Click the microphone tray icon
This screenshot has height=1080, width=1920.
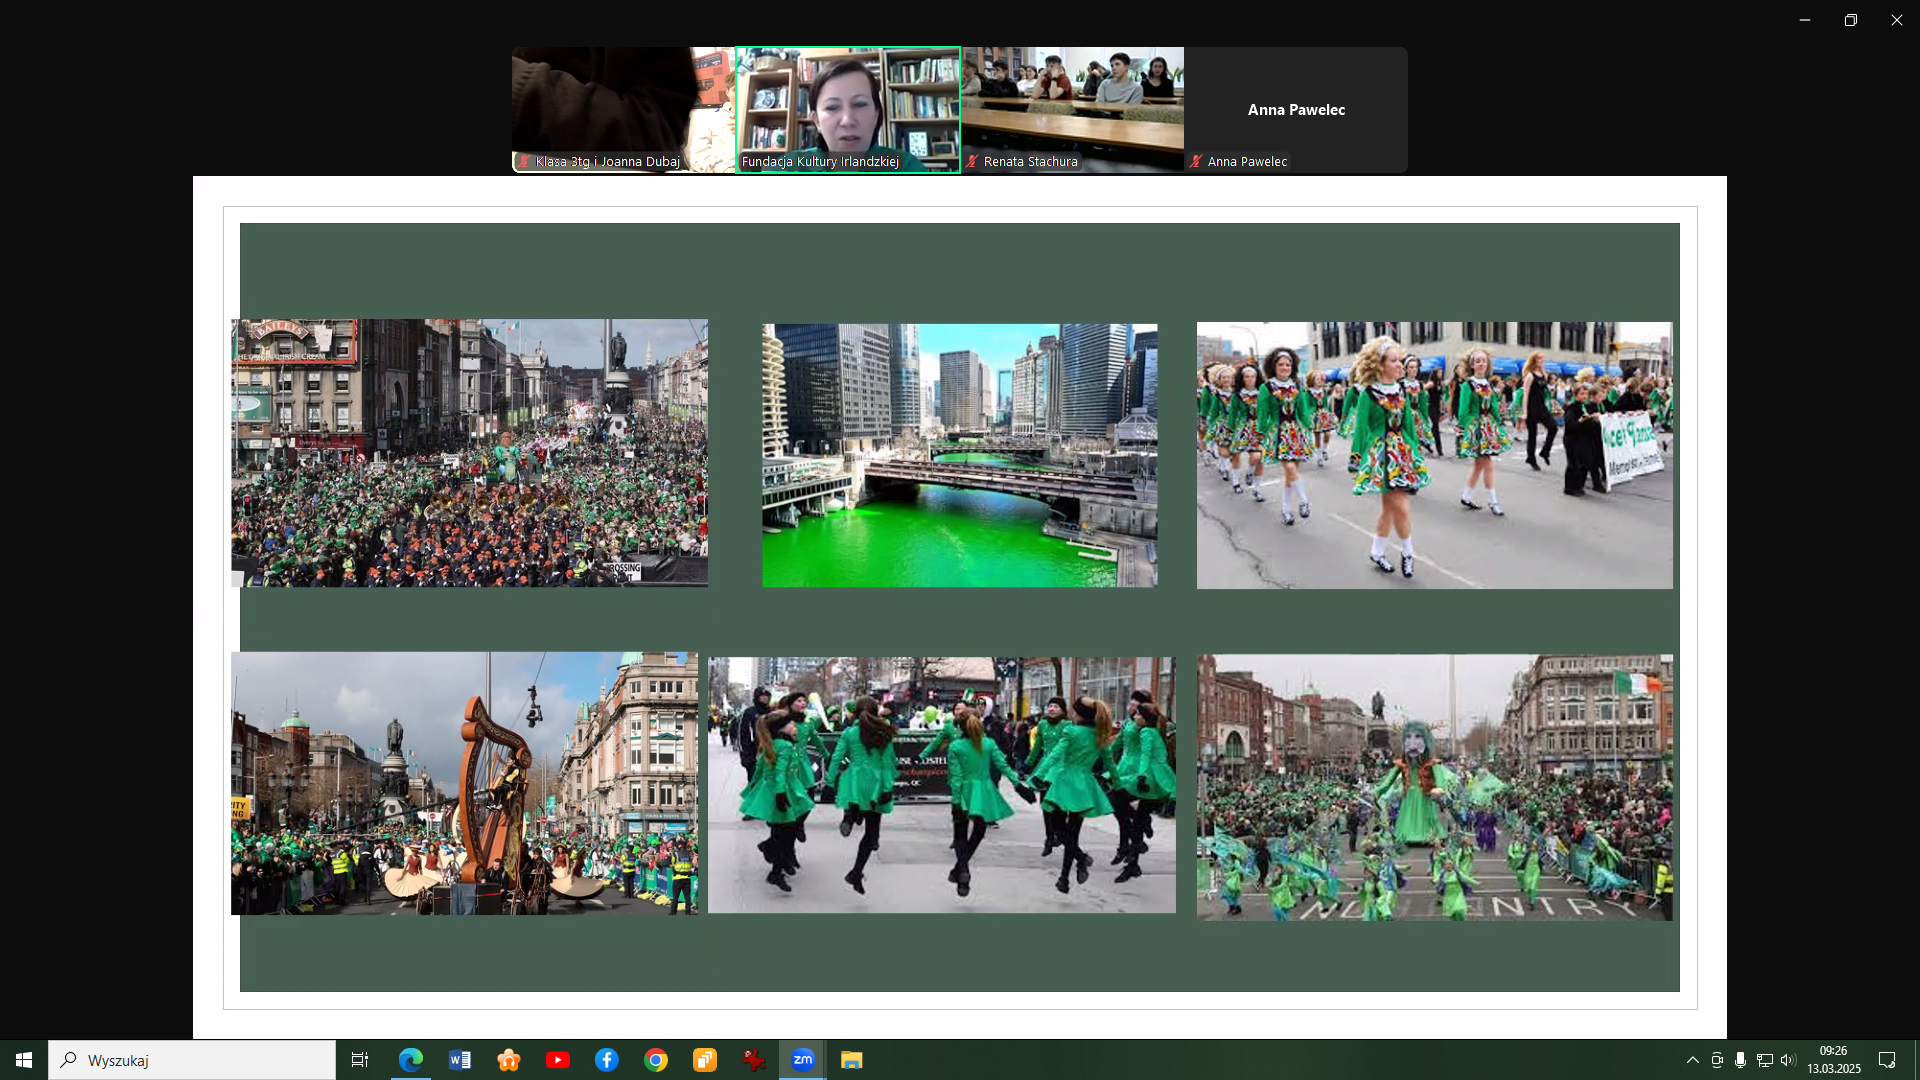(1741, 1060)
